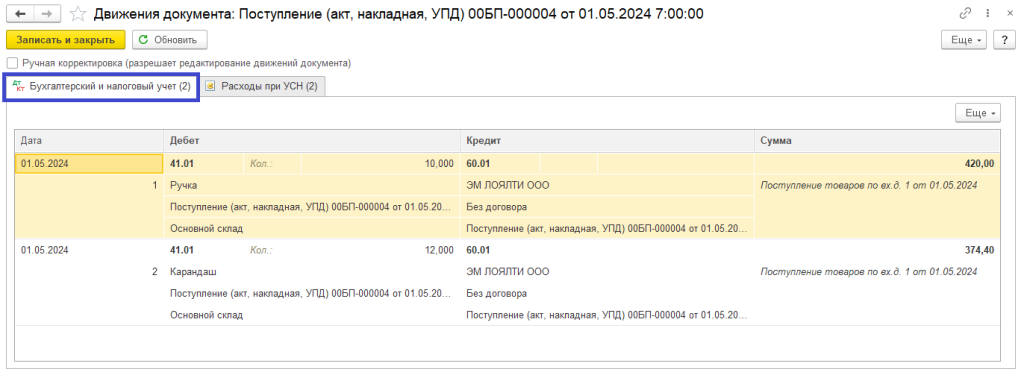This screenshot has height=375, width=1024.
Task: Click the Обновить refresh button
Action: click(170, 40)
